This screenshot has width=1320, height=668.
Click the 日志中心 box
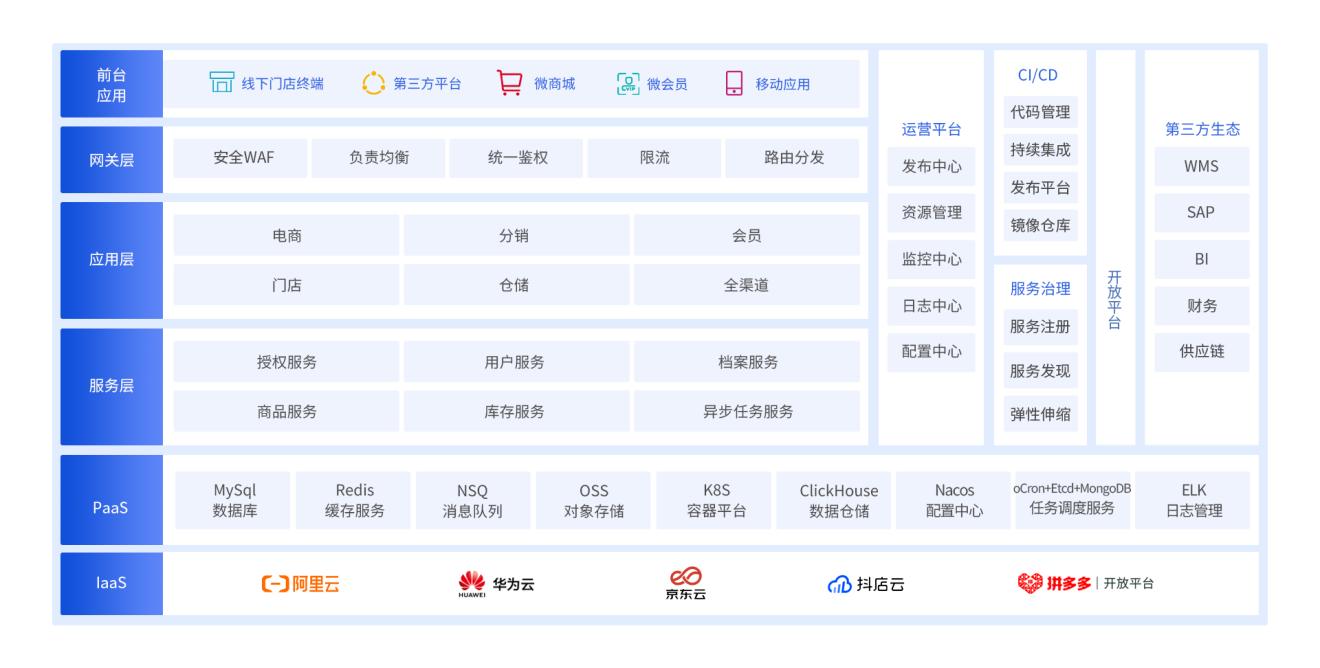[x=931, y=306]
